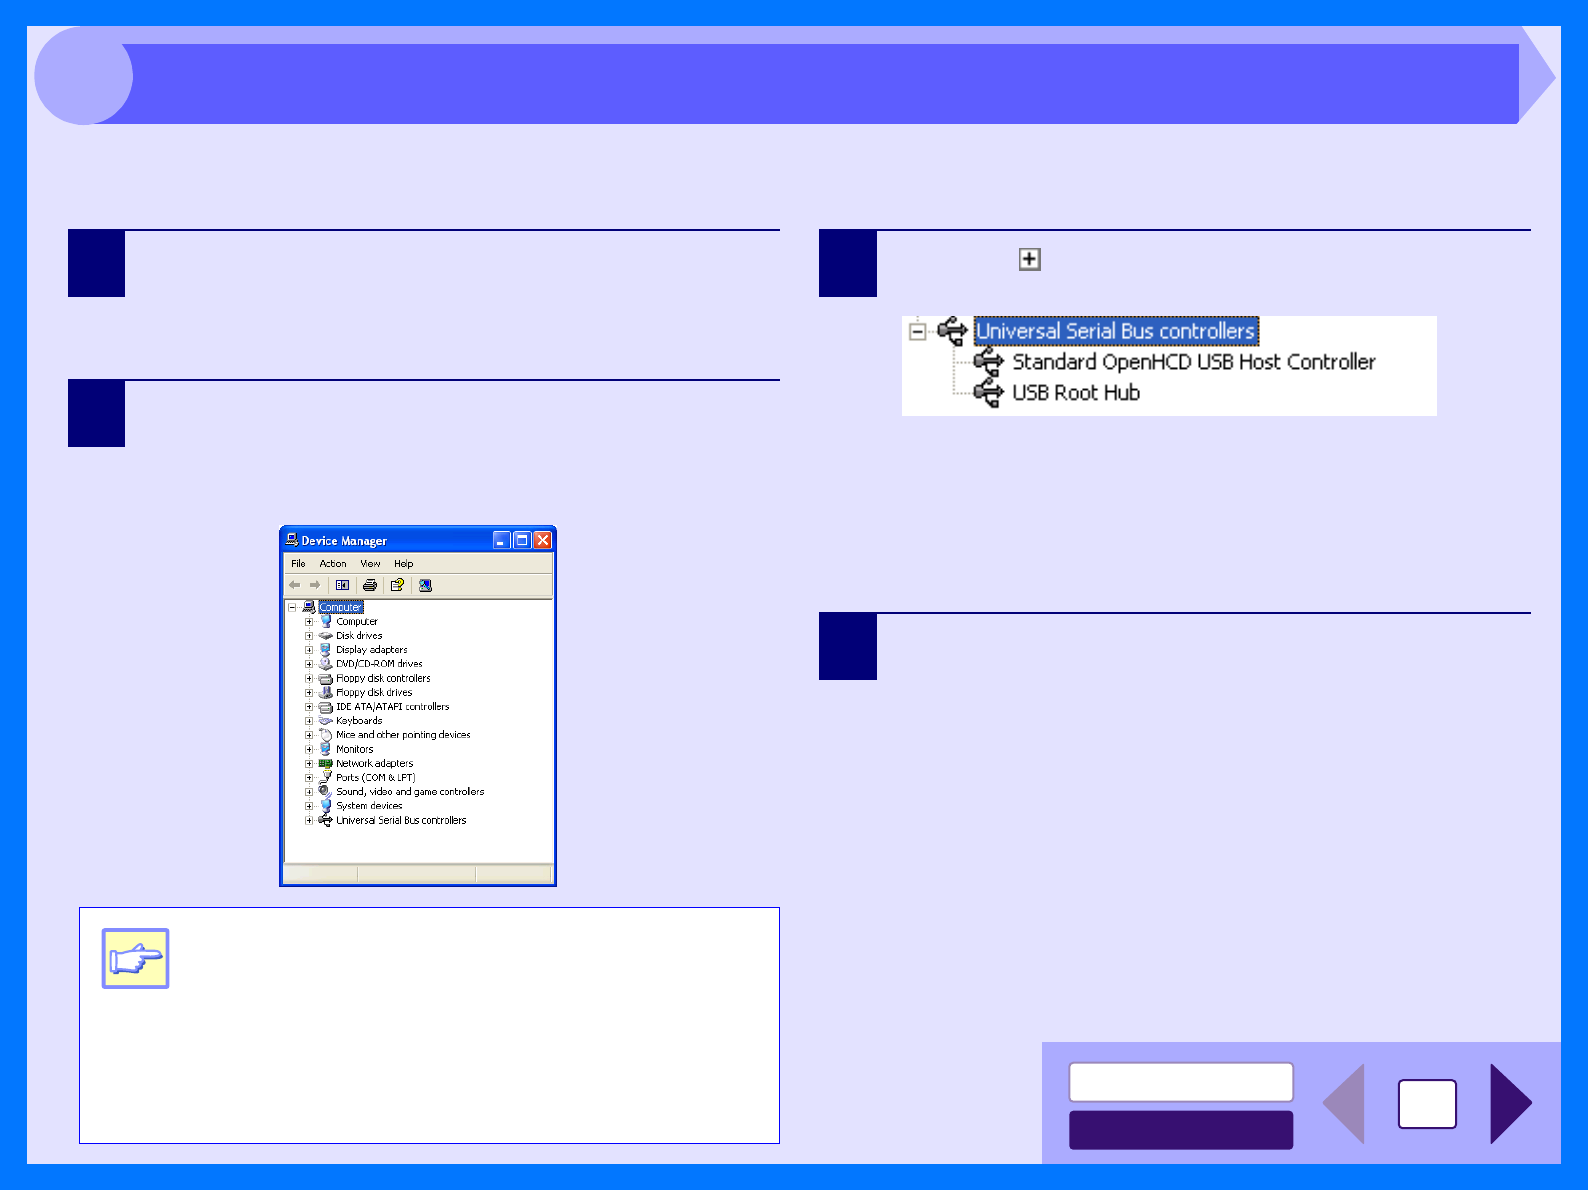
Task: Click the pointing hand note icon
Action: (135, 958)
